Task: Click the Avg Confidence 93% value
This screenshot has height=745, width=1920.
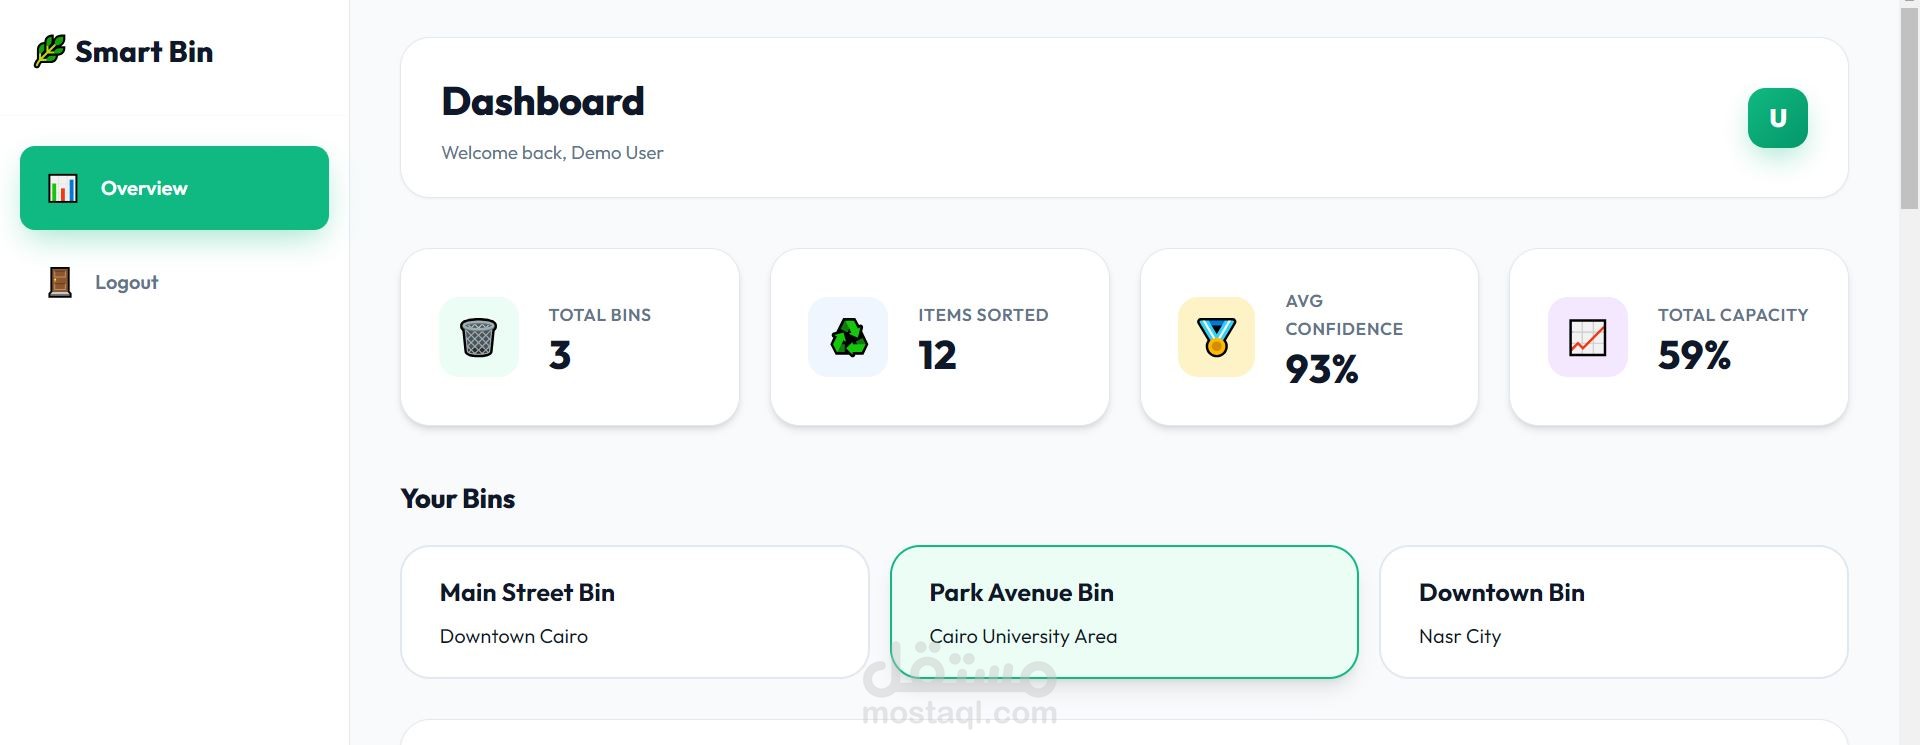Action: point(1321,370)
